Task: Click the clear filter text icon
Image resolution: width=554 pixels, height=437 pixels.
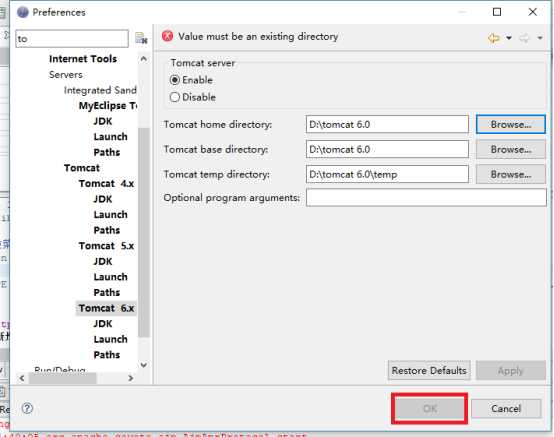Action: click(141, 38)
